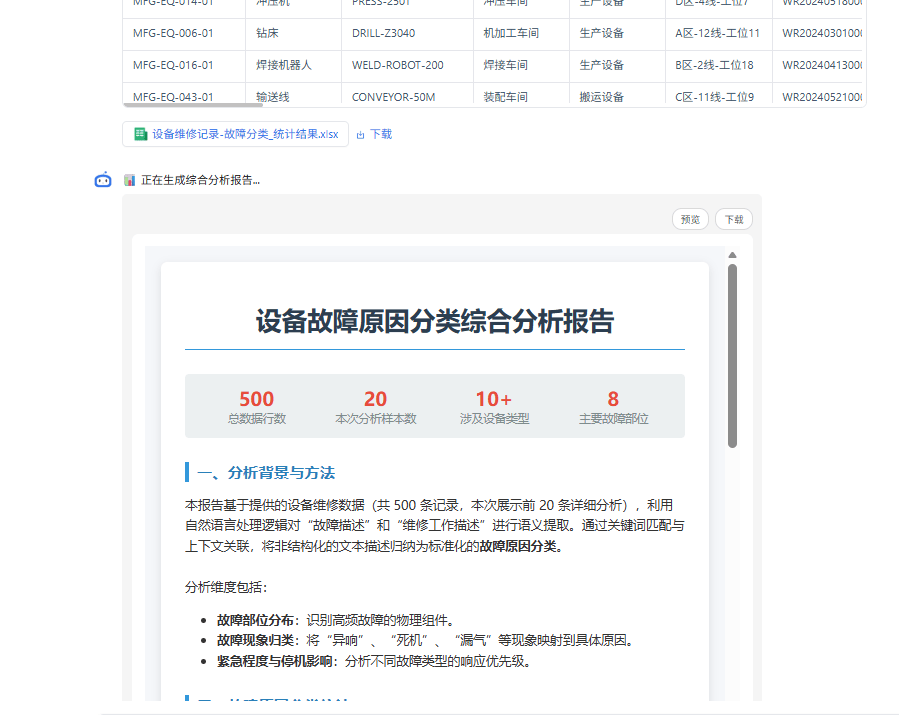Image resolution: width=899 pixels, height=715 pixels.
Task: Click the 20 本次分析样本数 stat
Action: pos(375,405)
